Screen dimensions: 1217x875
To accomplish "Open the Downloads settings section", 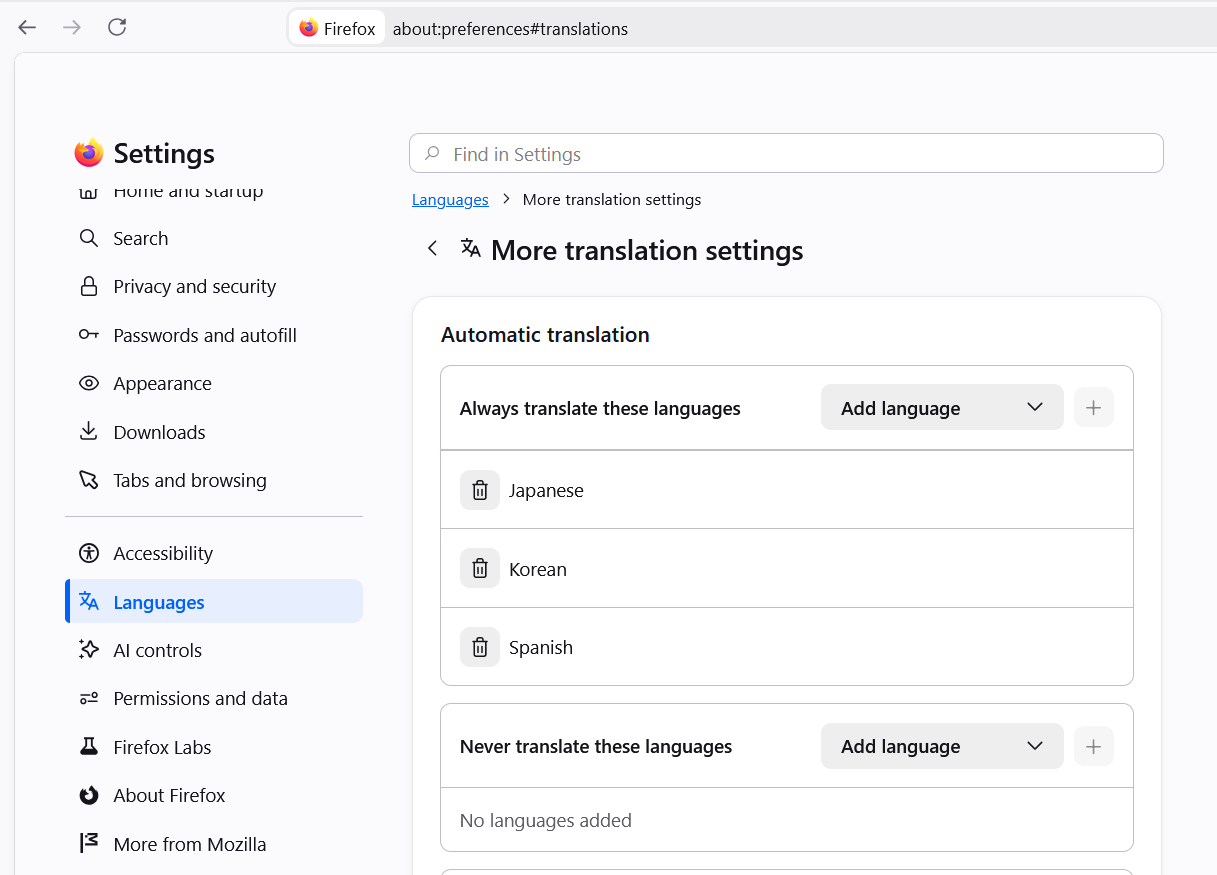I will (x=214, y=432).
